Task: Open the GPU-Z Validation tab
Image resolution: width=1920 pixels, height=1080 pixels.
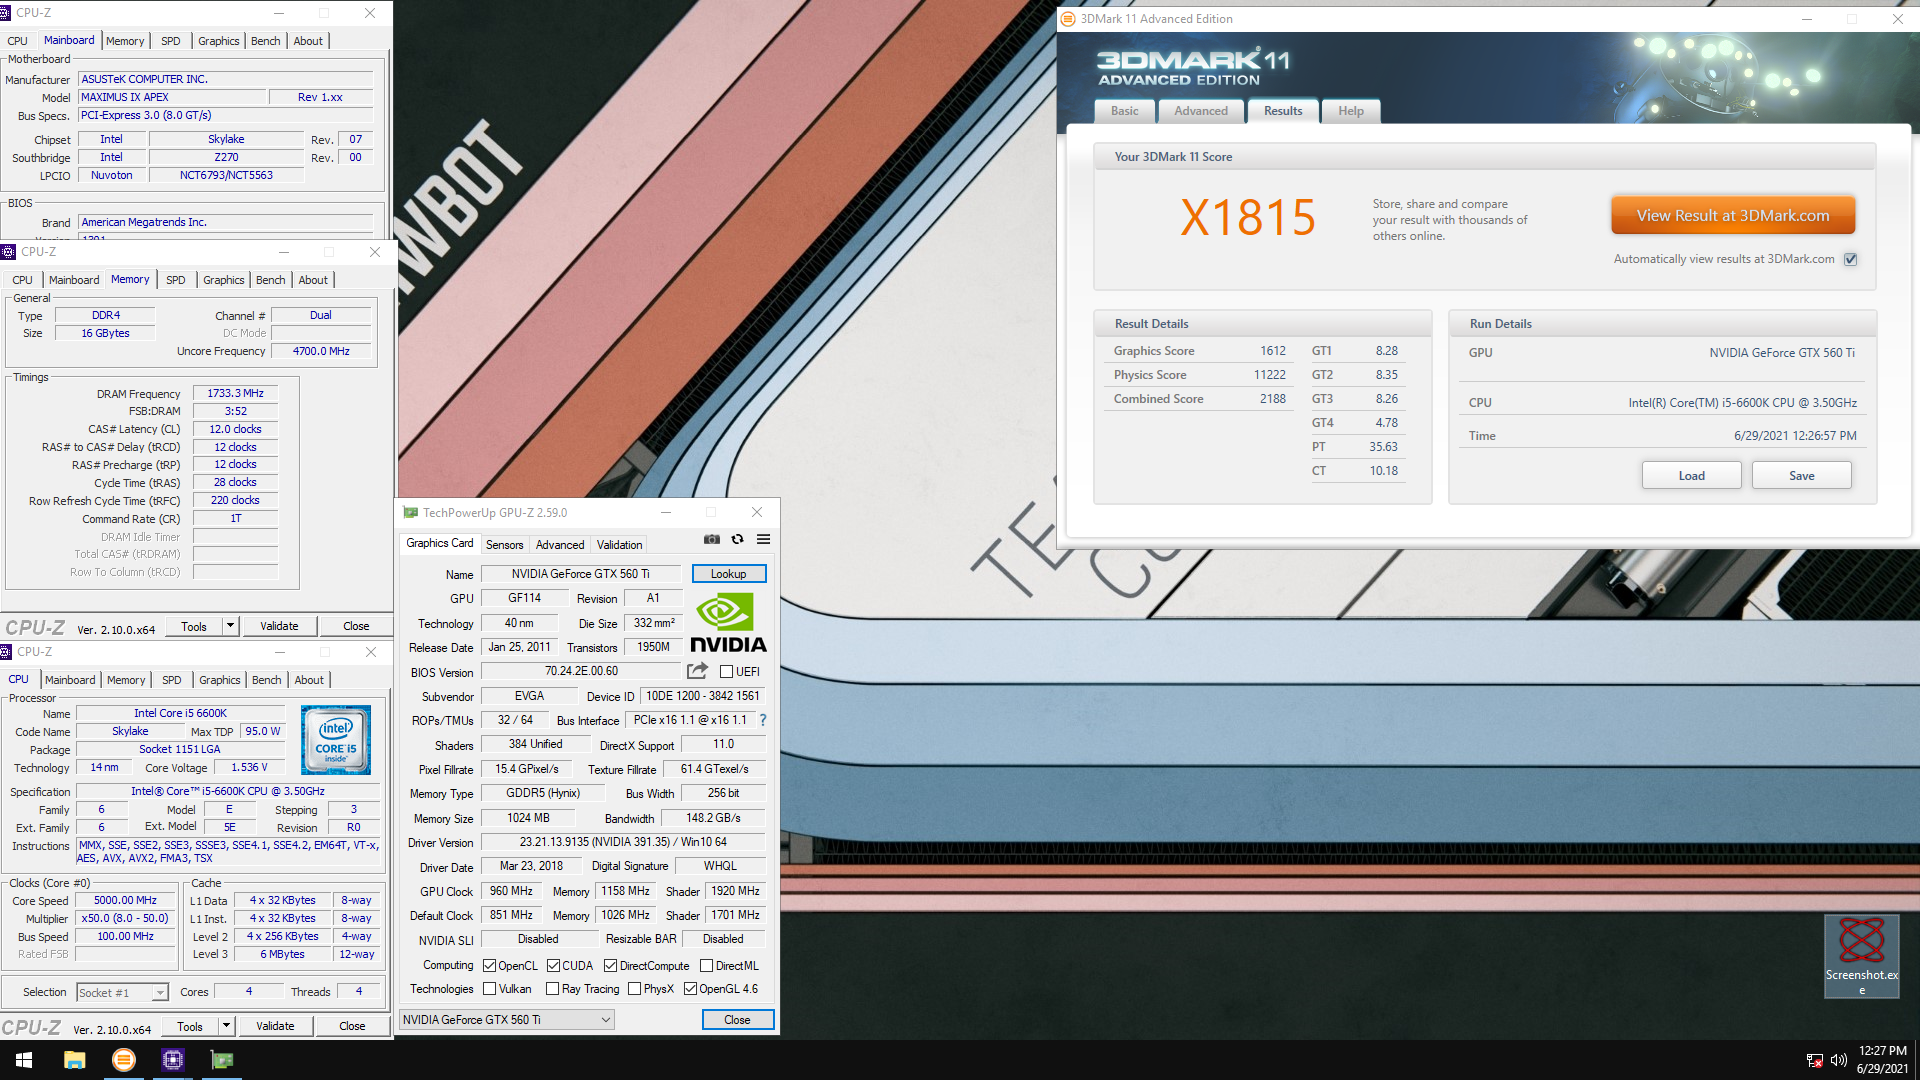Action: (x=620, y=545)
